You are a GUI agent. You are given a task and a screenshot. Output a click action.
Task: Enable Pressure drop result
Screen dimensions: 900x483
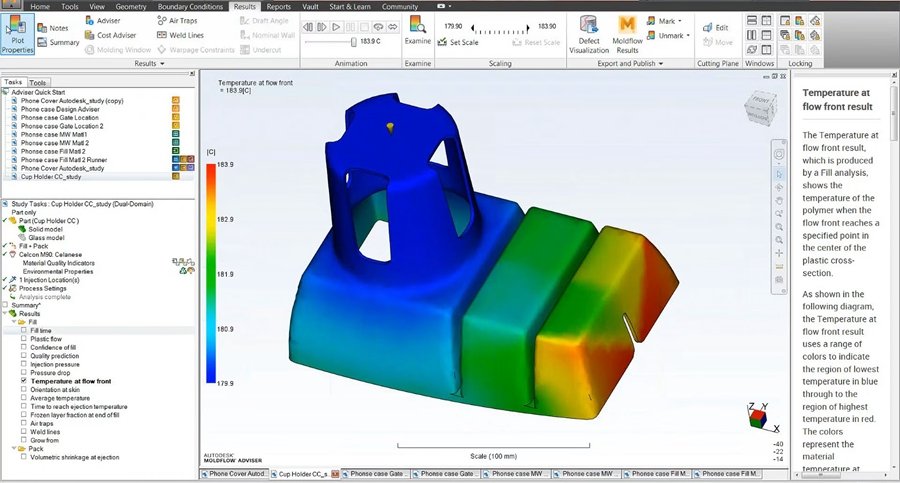(24, 373)
